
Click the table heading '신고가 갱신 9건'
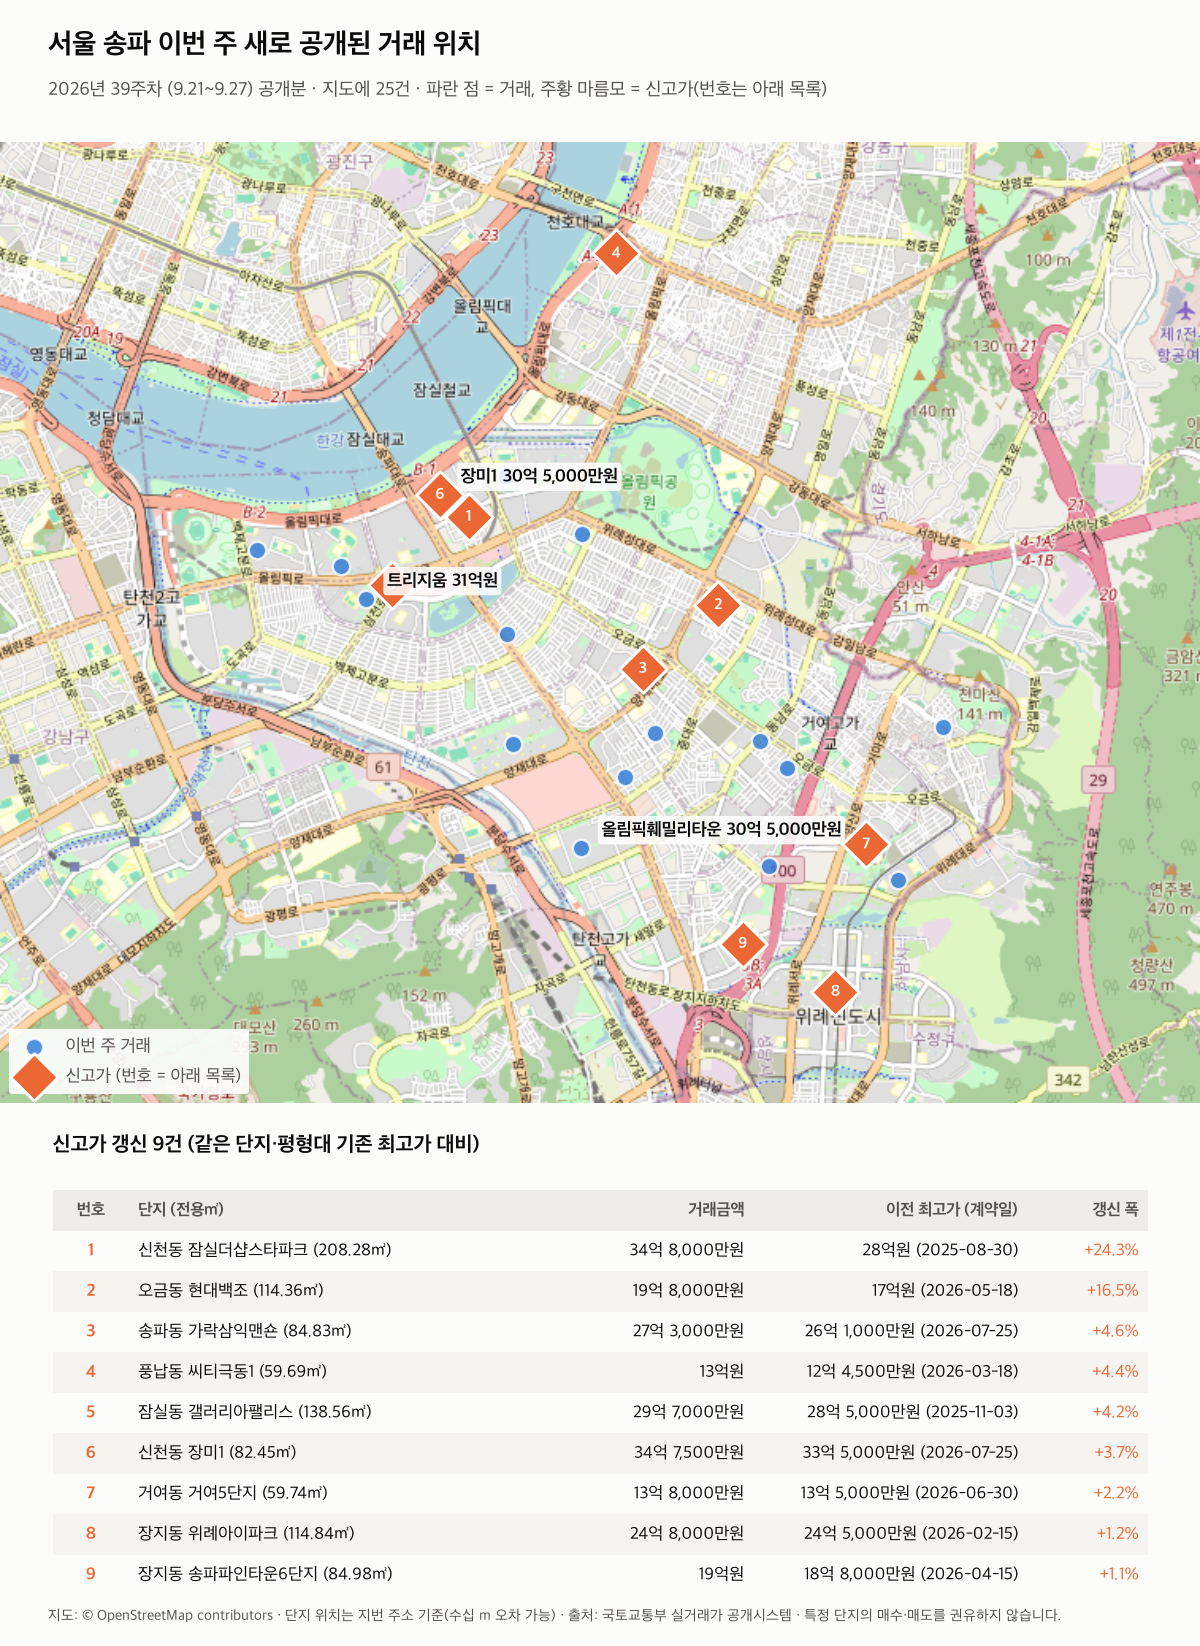click(116, 1143)
